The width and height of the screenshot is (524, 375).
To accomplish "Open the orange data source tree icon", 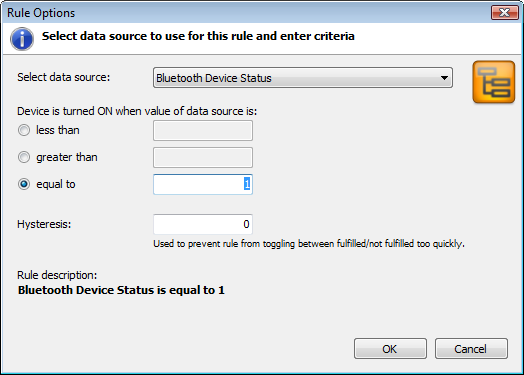I will 494,82.
